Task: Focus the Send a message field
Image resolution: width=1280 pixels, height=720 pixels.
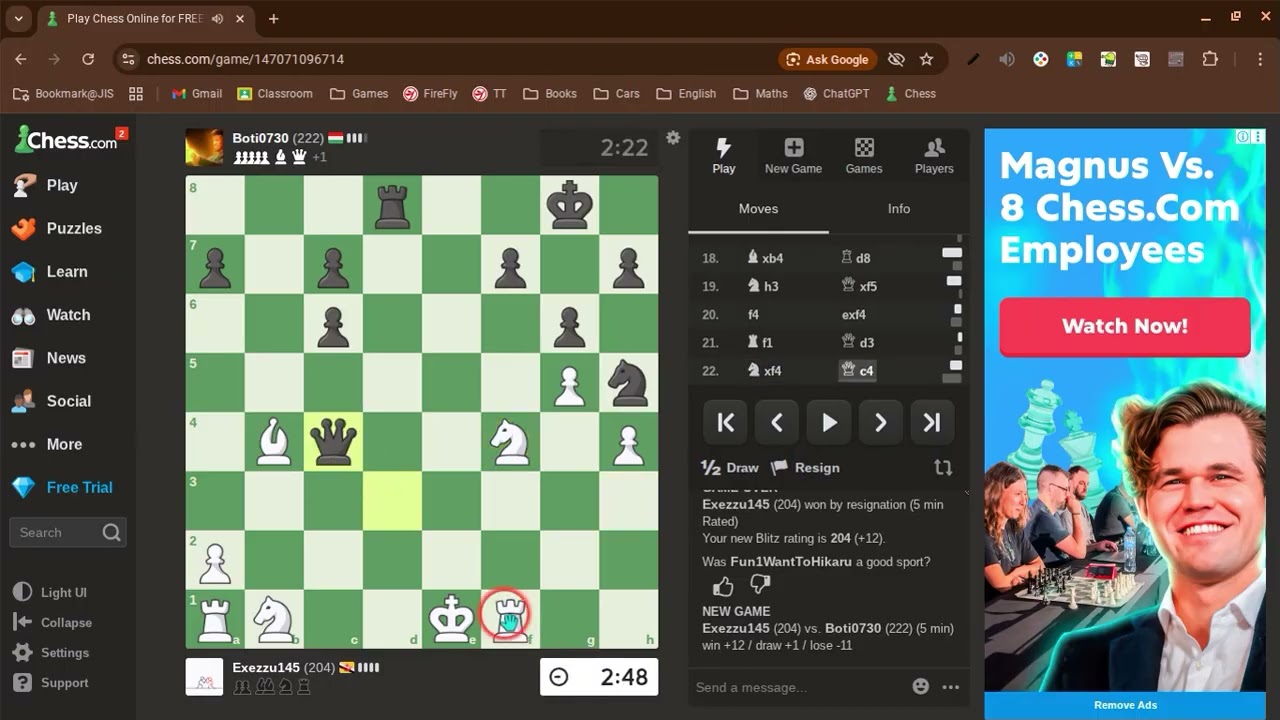Action: [x=798, y=687]
